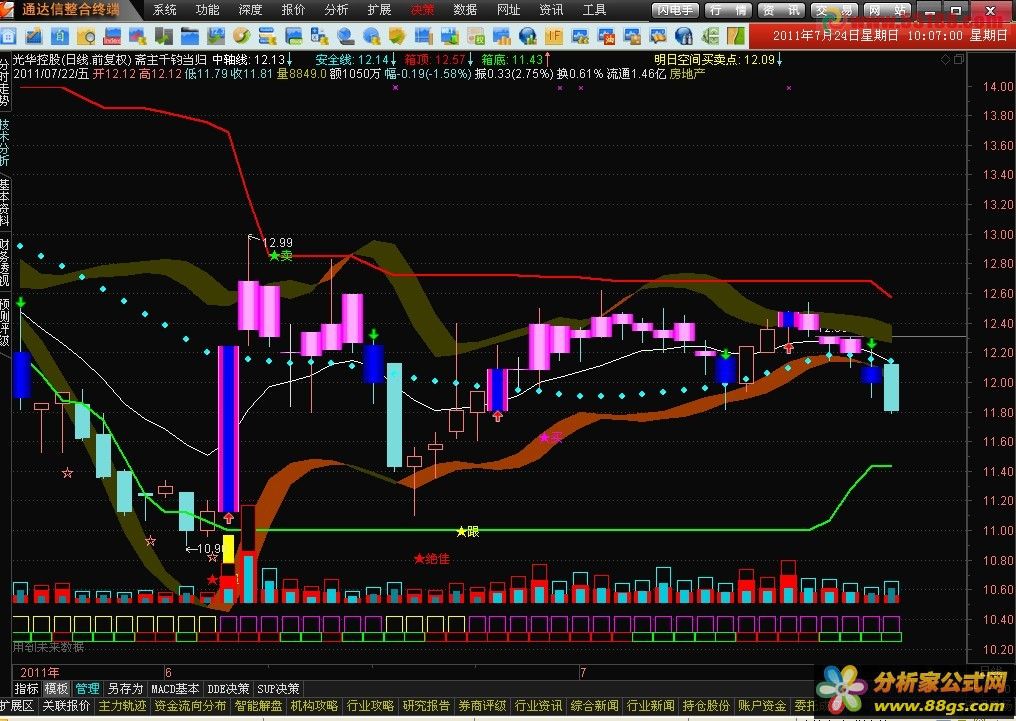The image size is (1016, 721).
Task: Select the SUP决策 template tab
Action: (x=279, y=689)
